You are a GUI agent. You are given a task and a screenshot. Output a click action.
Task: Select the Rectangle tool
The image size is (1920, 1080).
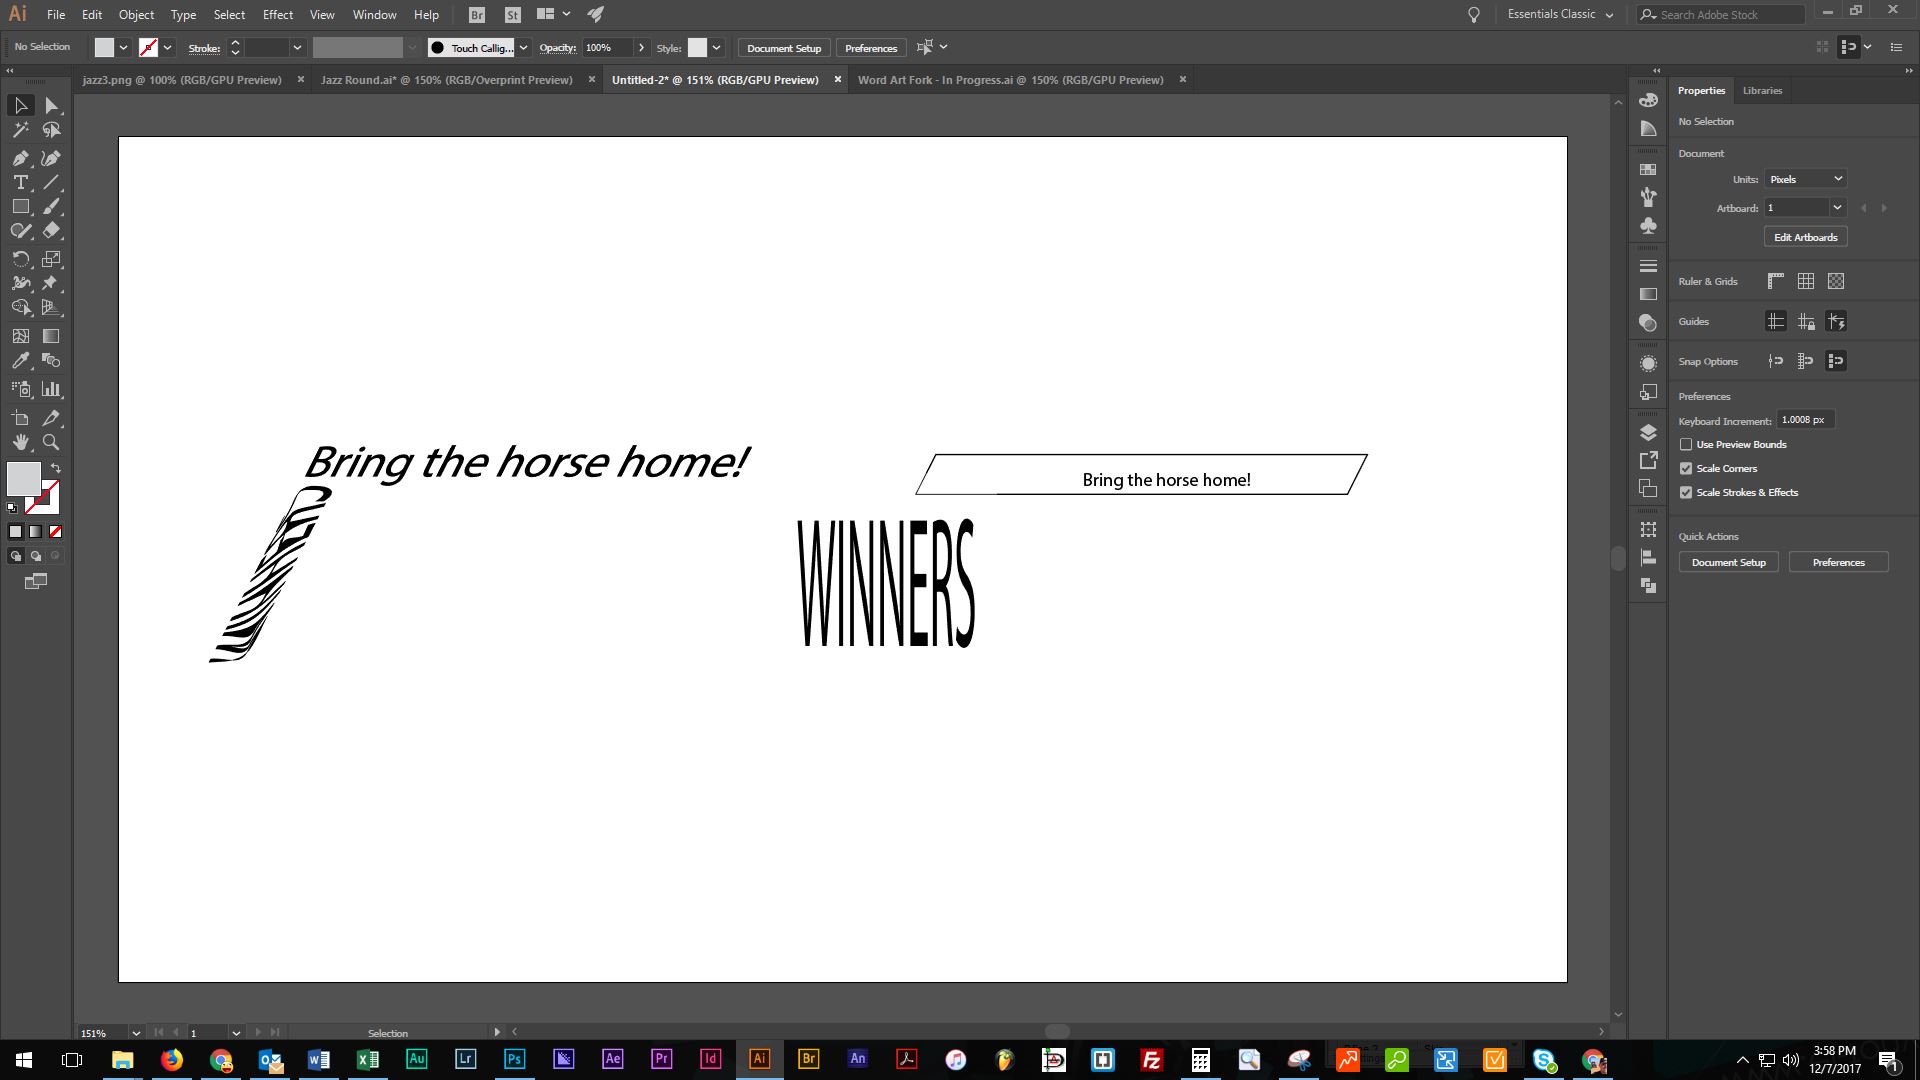20,207
